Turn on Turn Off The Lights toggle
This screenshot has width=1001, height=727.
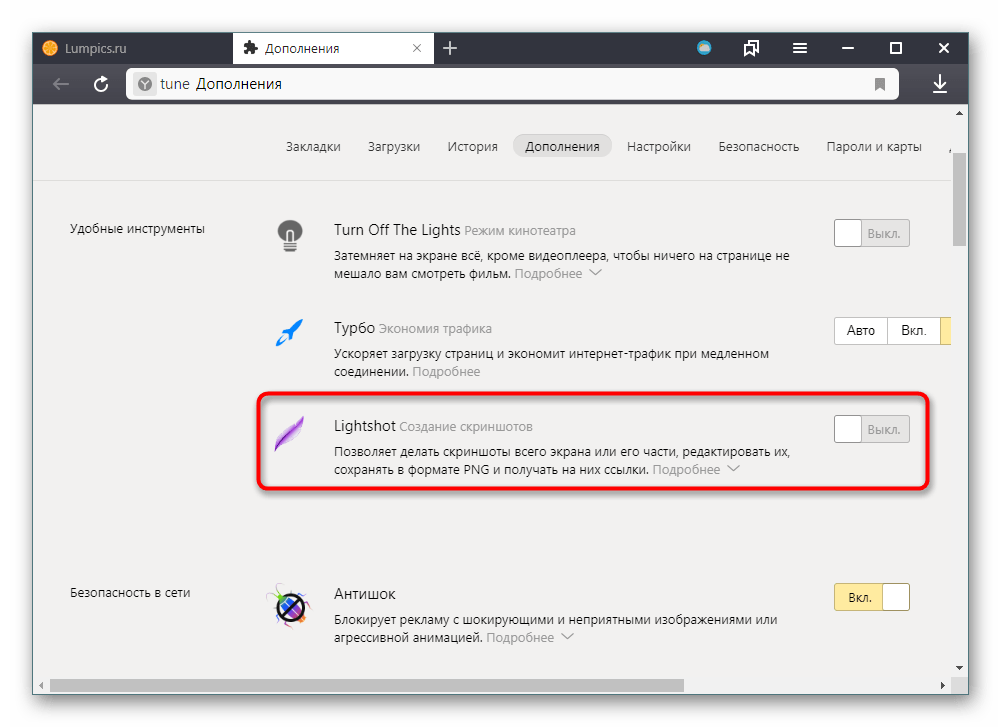click(871, 234)
